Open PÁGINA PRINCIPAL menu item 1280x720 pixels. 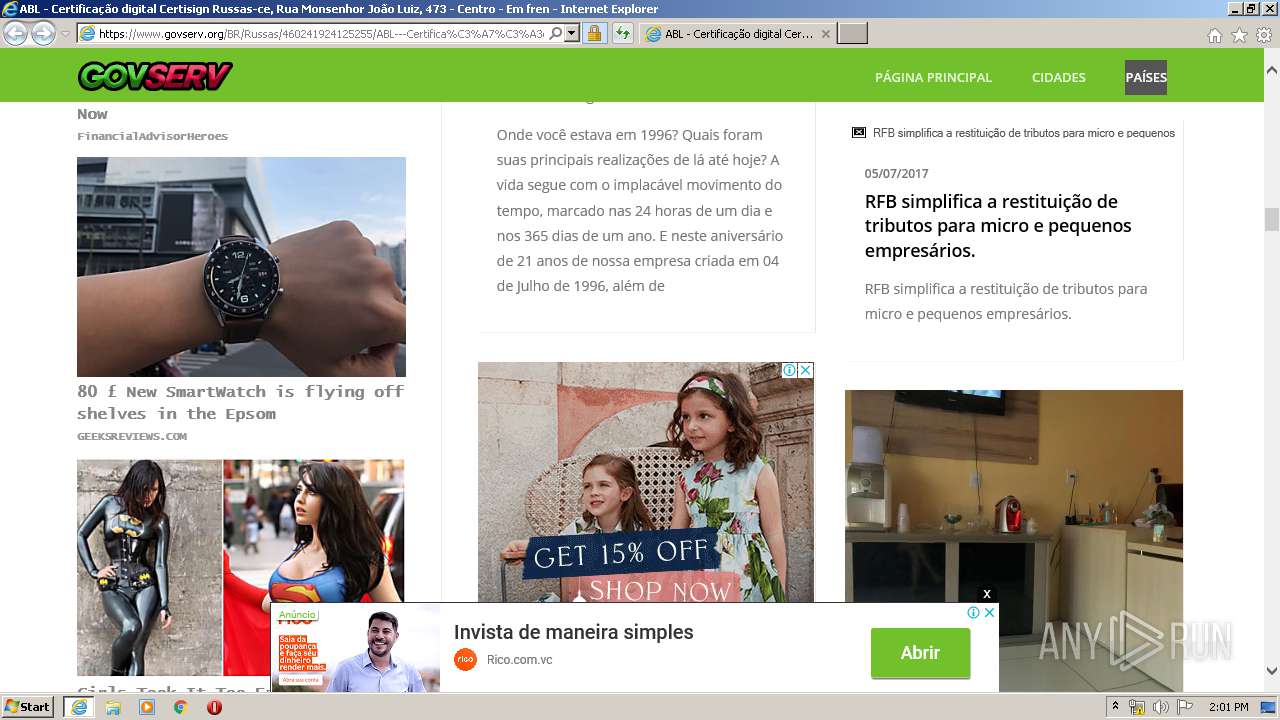933,77
